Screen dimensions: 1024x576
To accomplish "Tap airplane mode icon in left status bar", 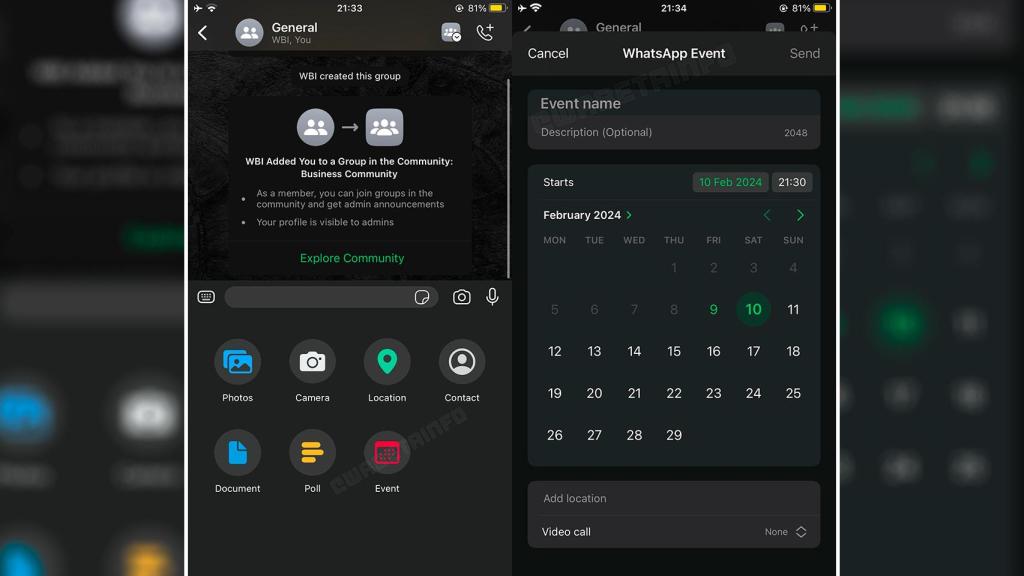I will (x=198, y=8).
